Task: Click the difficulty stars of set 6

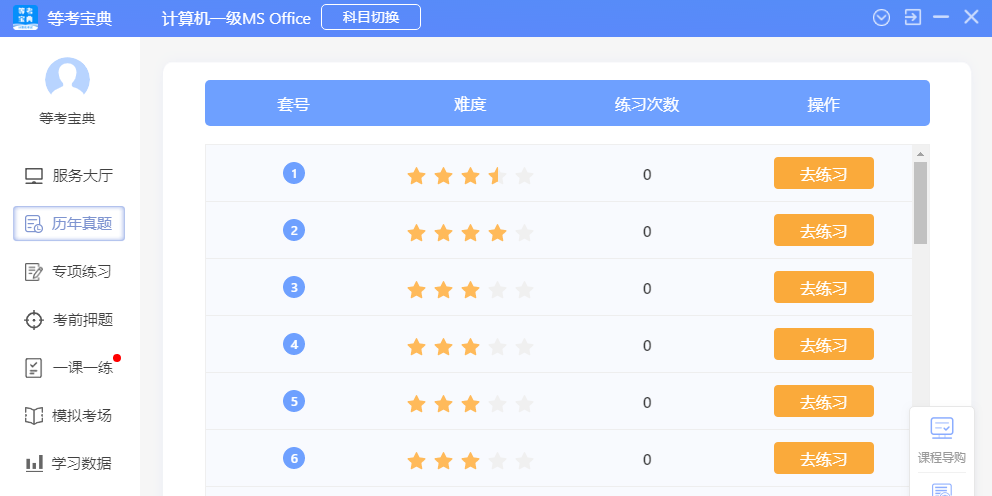Action: point(470,461)
